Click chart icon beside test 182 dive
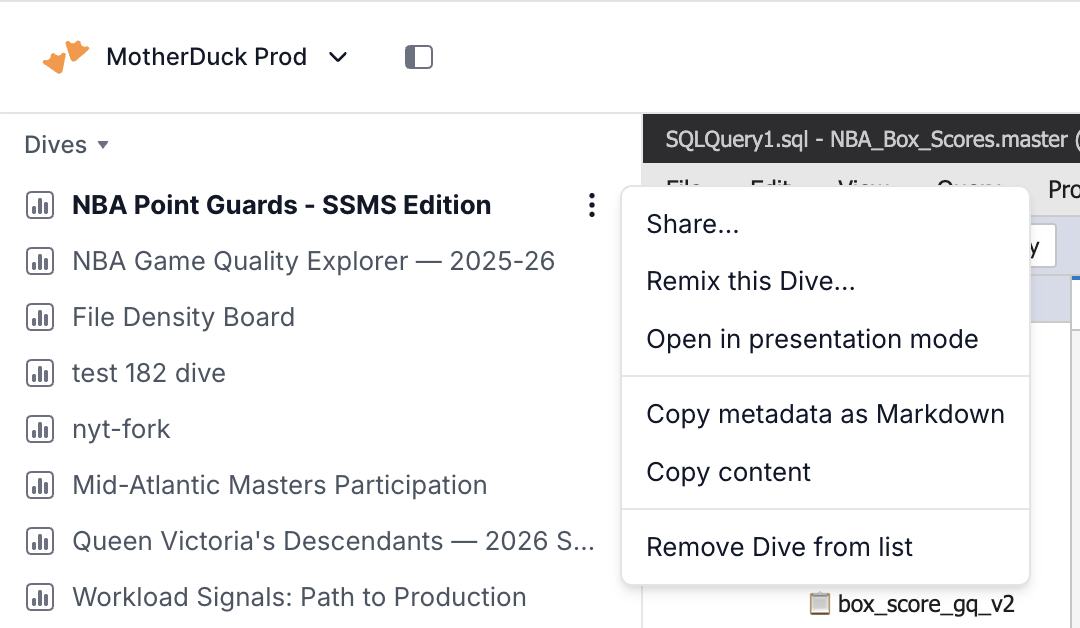The height and width of the screenshot is (628, 1080). point(40,373)
